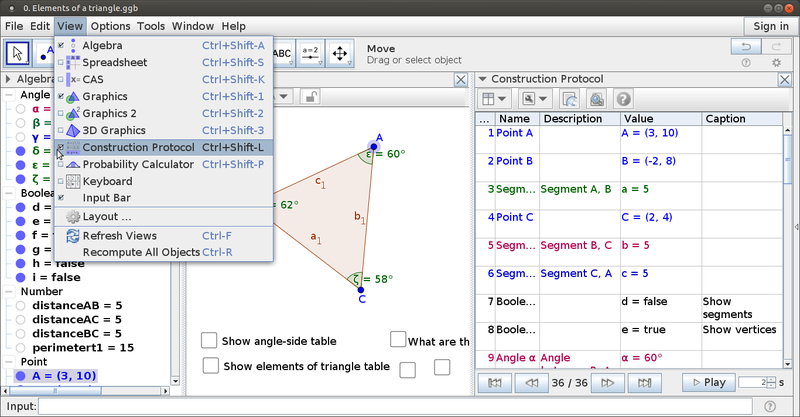Toggle Graphics view in the View menu
Viewport: 800px width, 417px height.
click(164, 96)
